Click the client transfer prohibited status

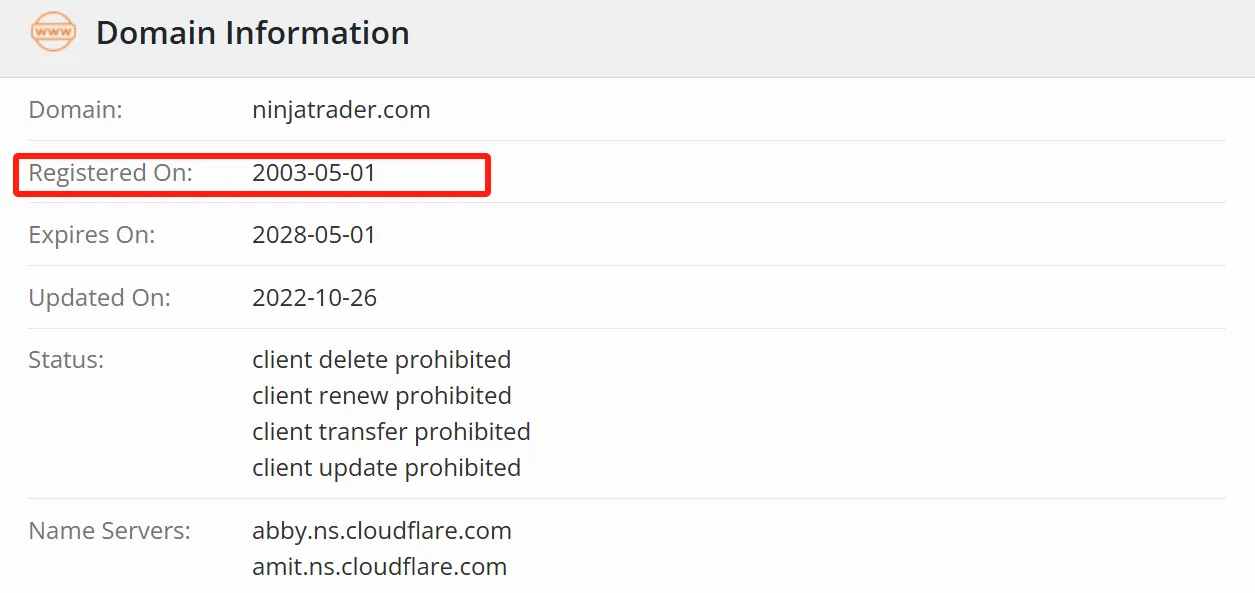pos(391,432)
